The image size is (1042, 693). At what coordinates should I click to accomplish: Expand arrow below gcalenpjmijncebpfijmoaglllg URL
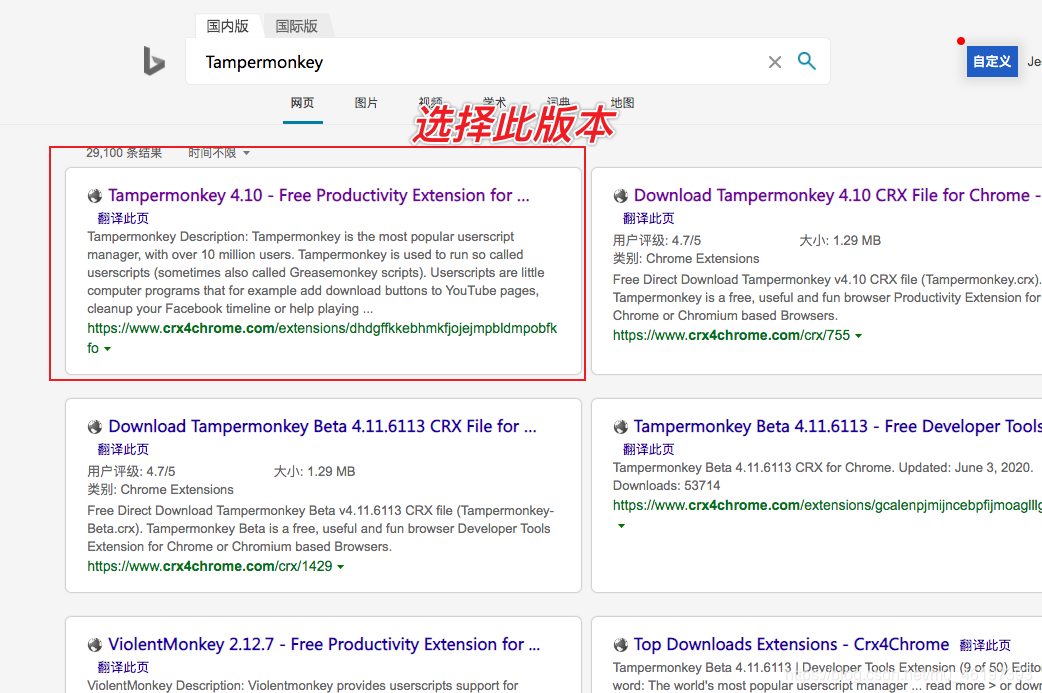click(621, 526)
